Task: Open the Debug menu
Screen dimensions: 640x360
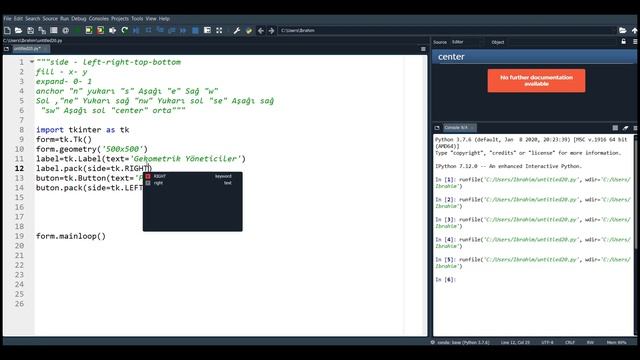Action: click(x=79, y=19)
